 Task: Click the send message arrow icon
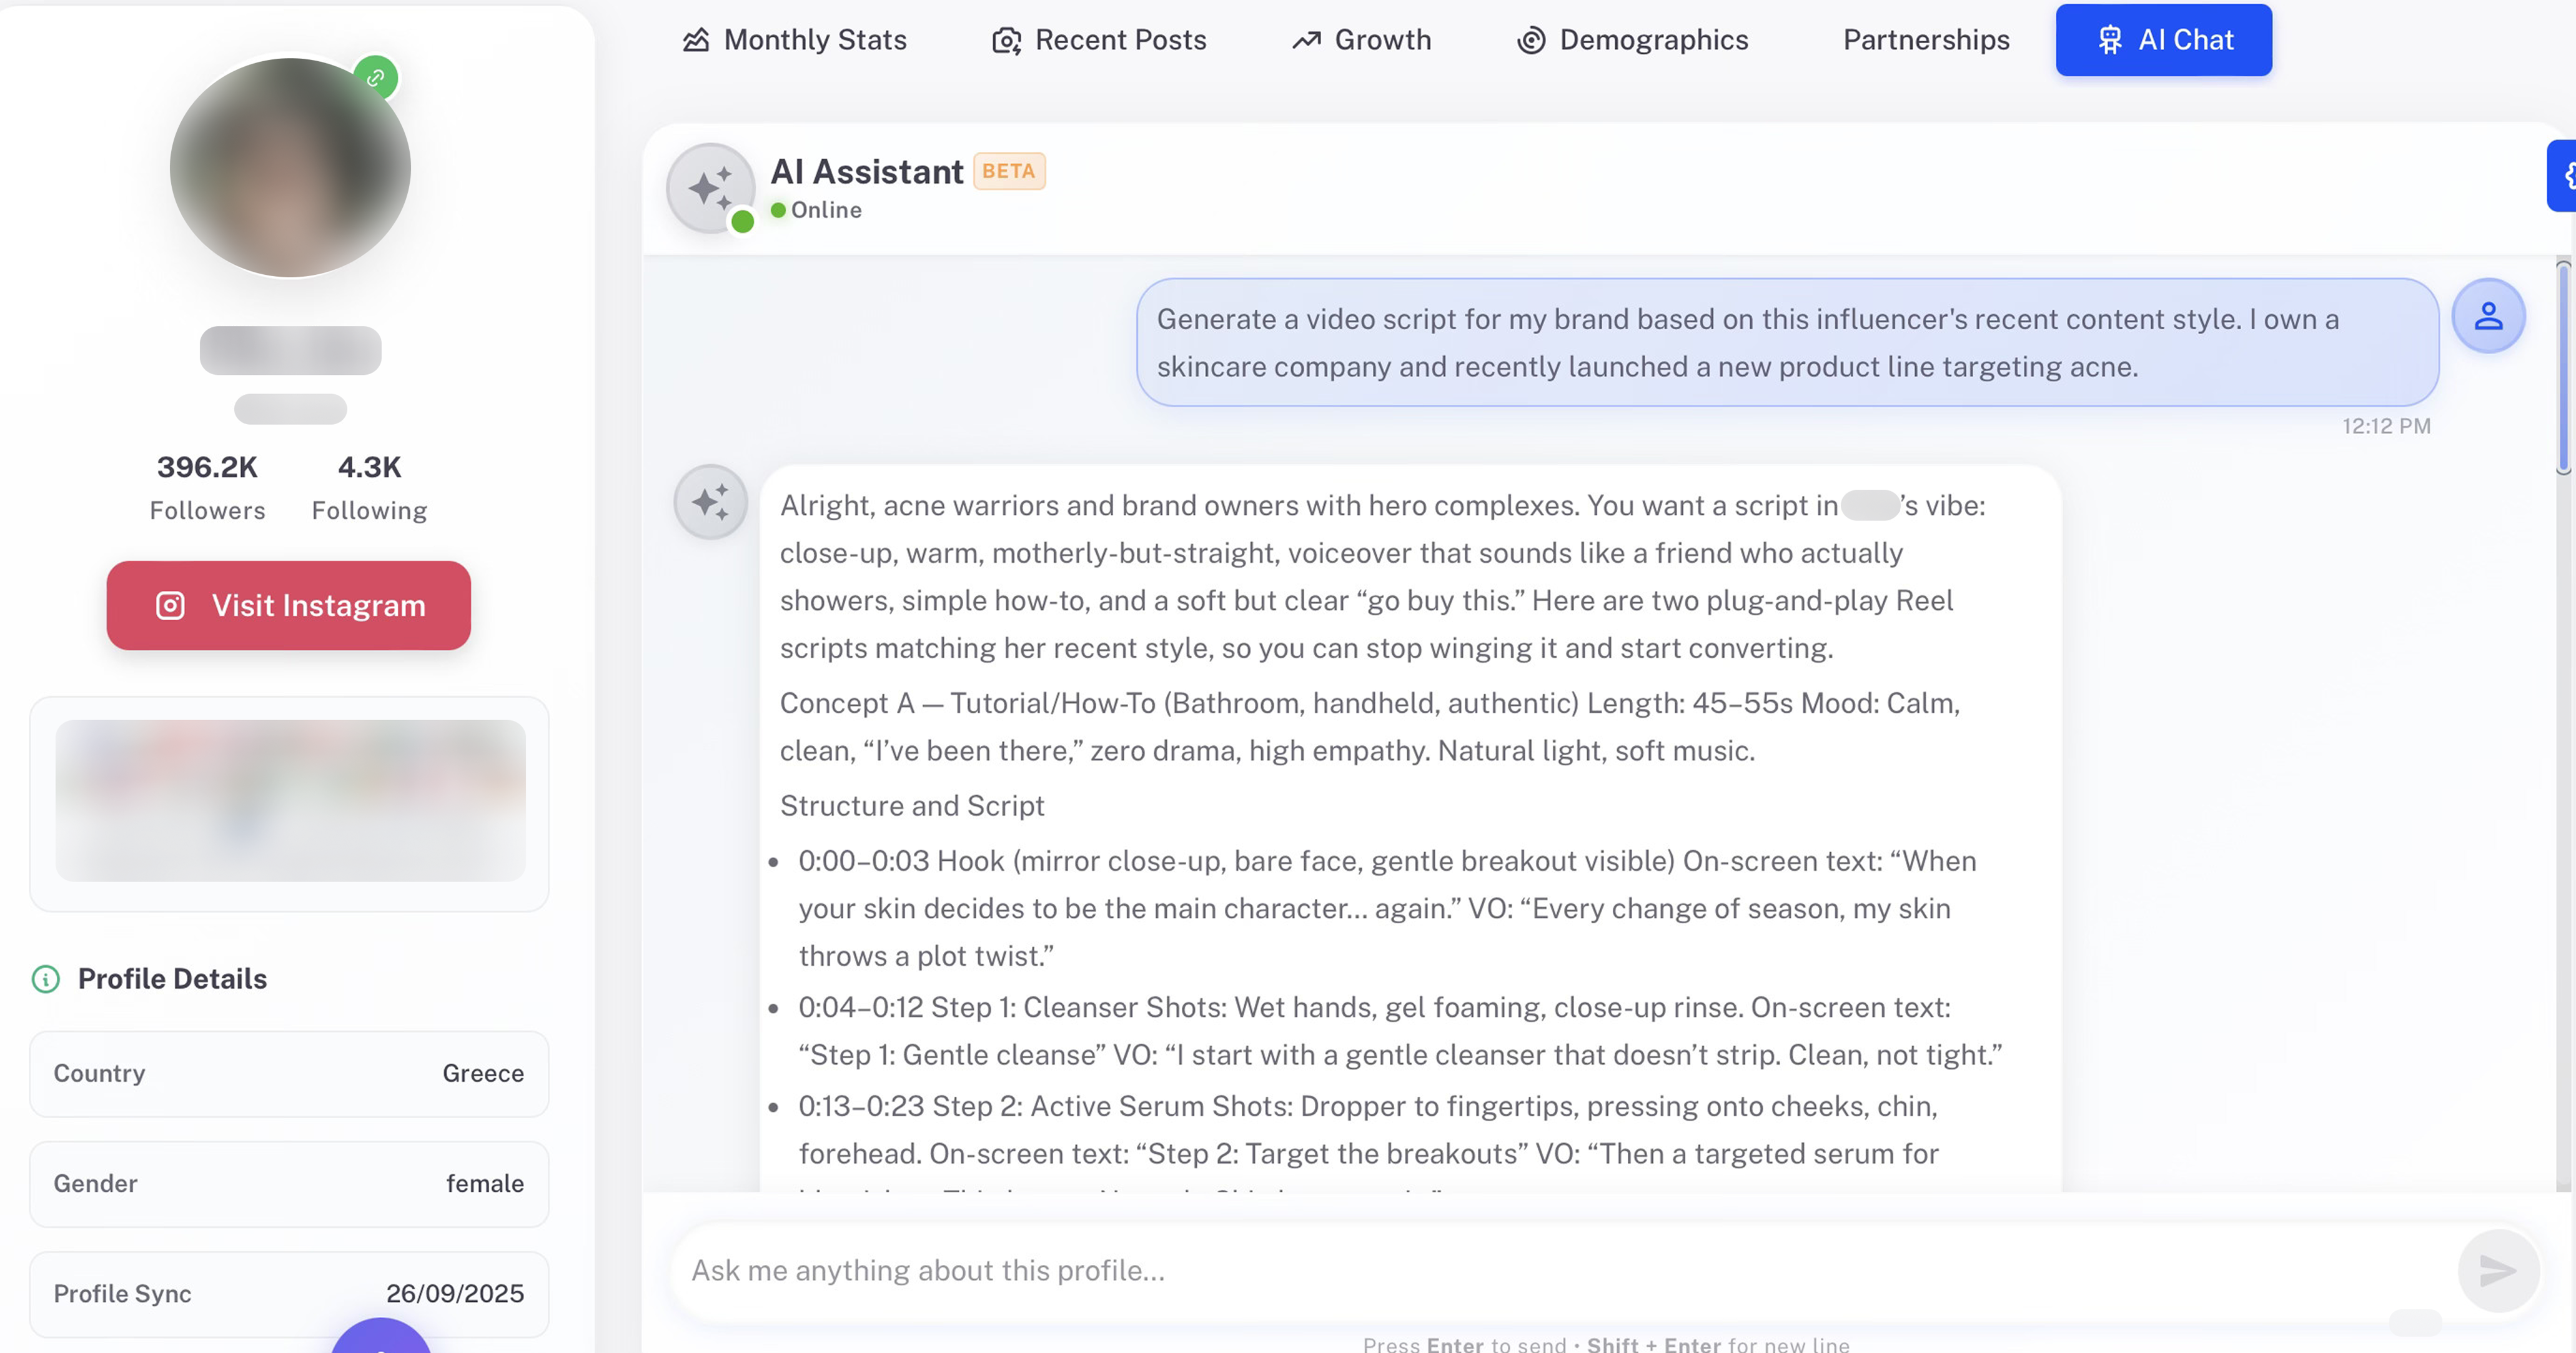click(2497, 1270)
